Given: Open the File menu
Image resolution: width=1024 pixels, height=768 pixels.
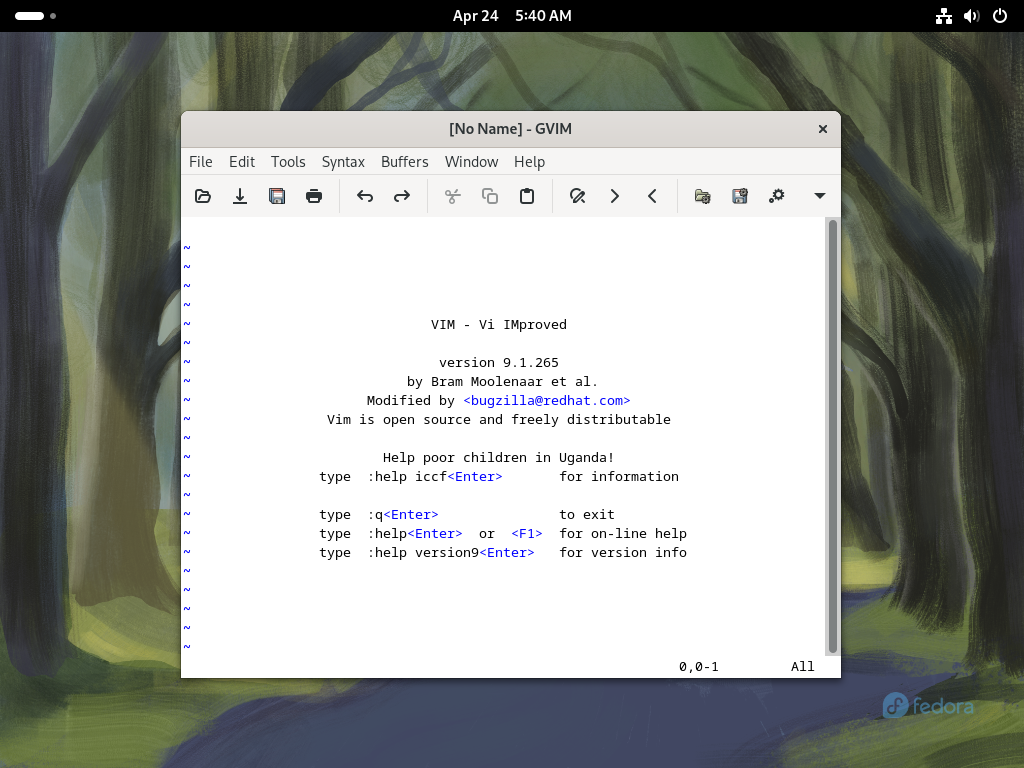Looking at the screenshot, I should point(200,161).
